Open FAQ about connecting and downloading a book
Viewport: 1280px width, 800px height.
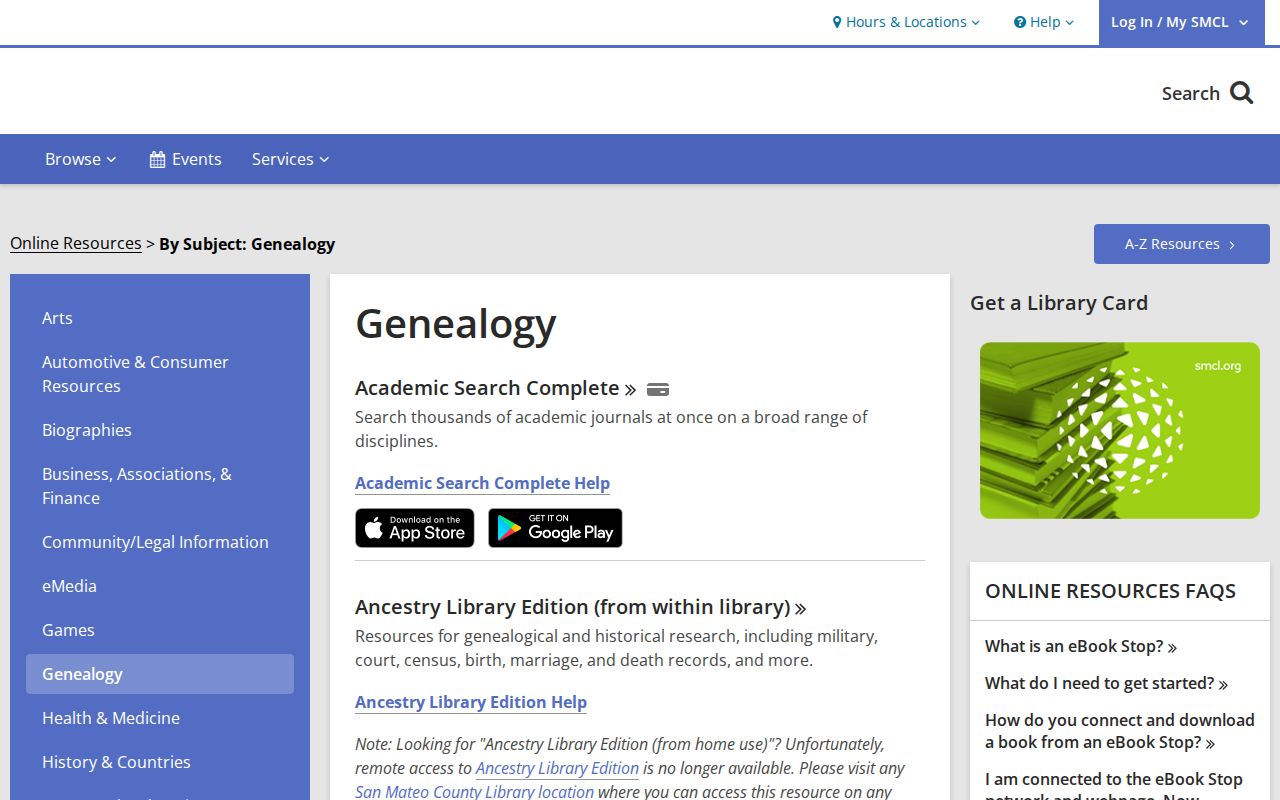[x=1120, y=731]
